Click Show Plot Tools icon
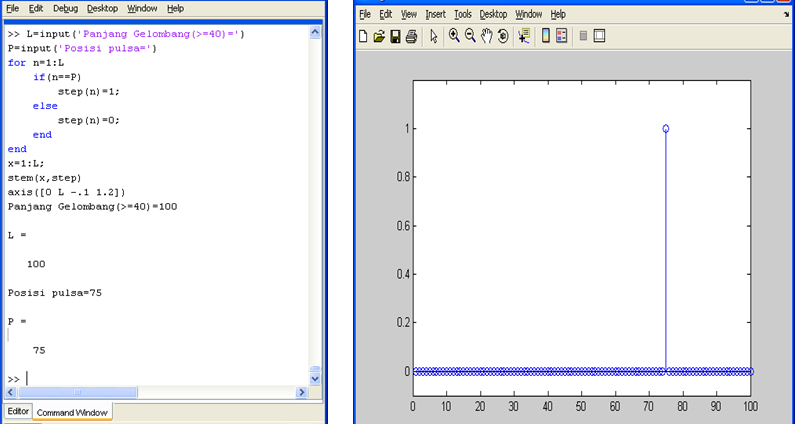806x424 pixels. pos(599,35)
